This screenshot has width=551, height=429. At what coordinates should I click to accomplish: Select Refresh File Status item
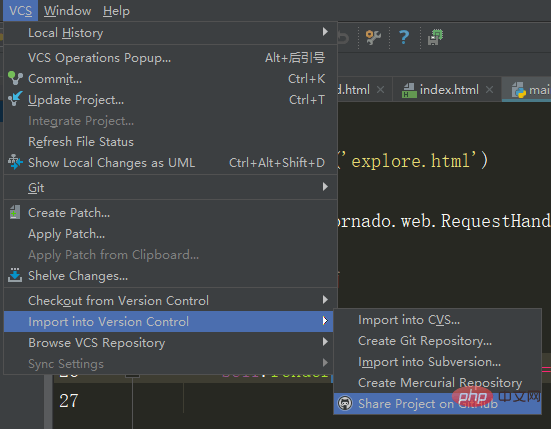coord(81,142)
